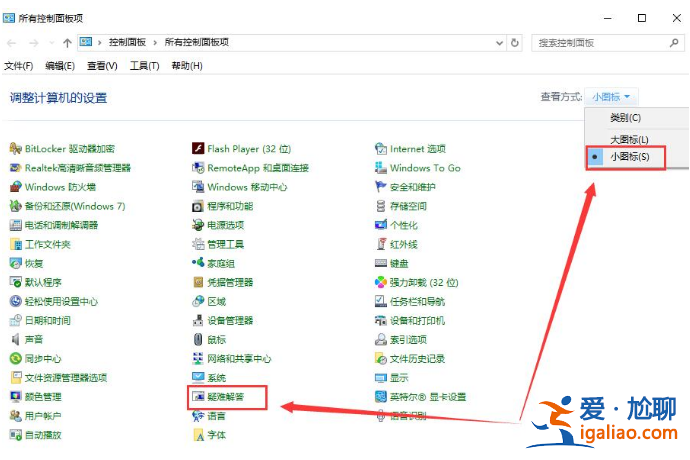
Task: Open 安全和维护 link
Action: tap(413, 187)
